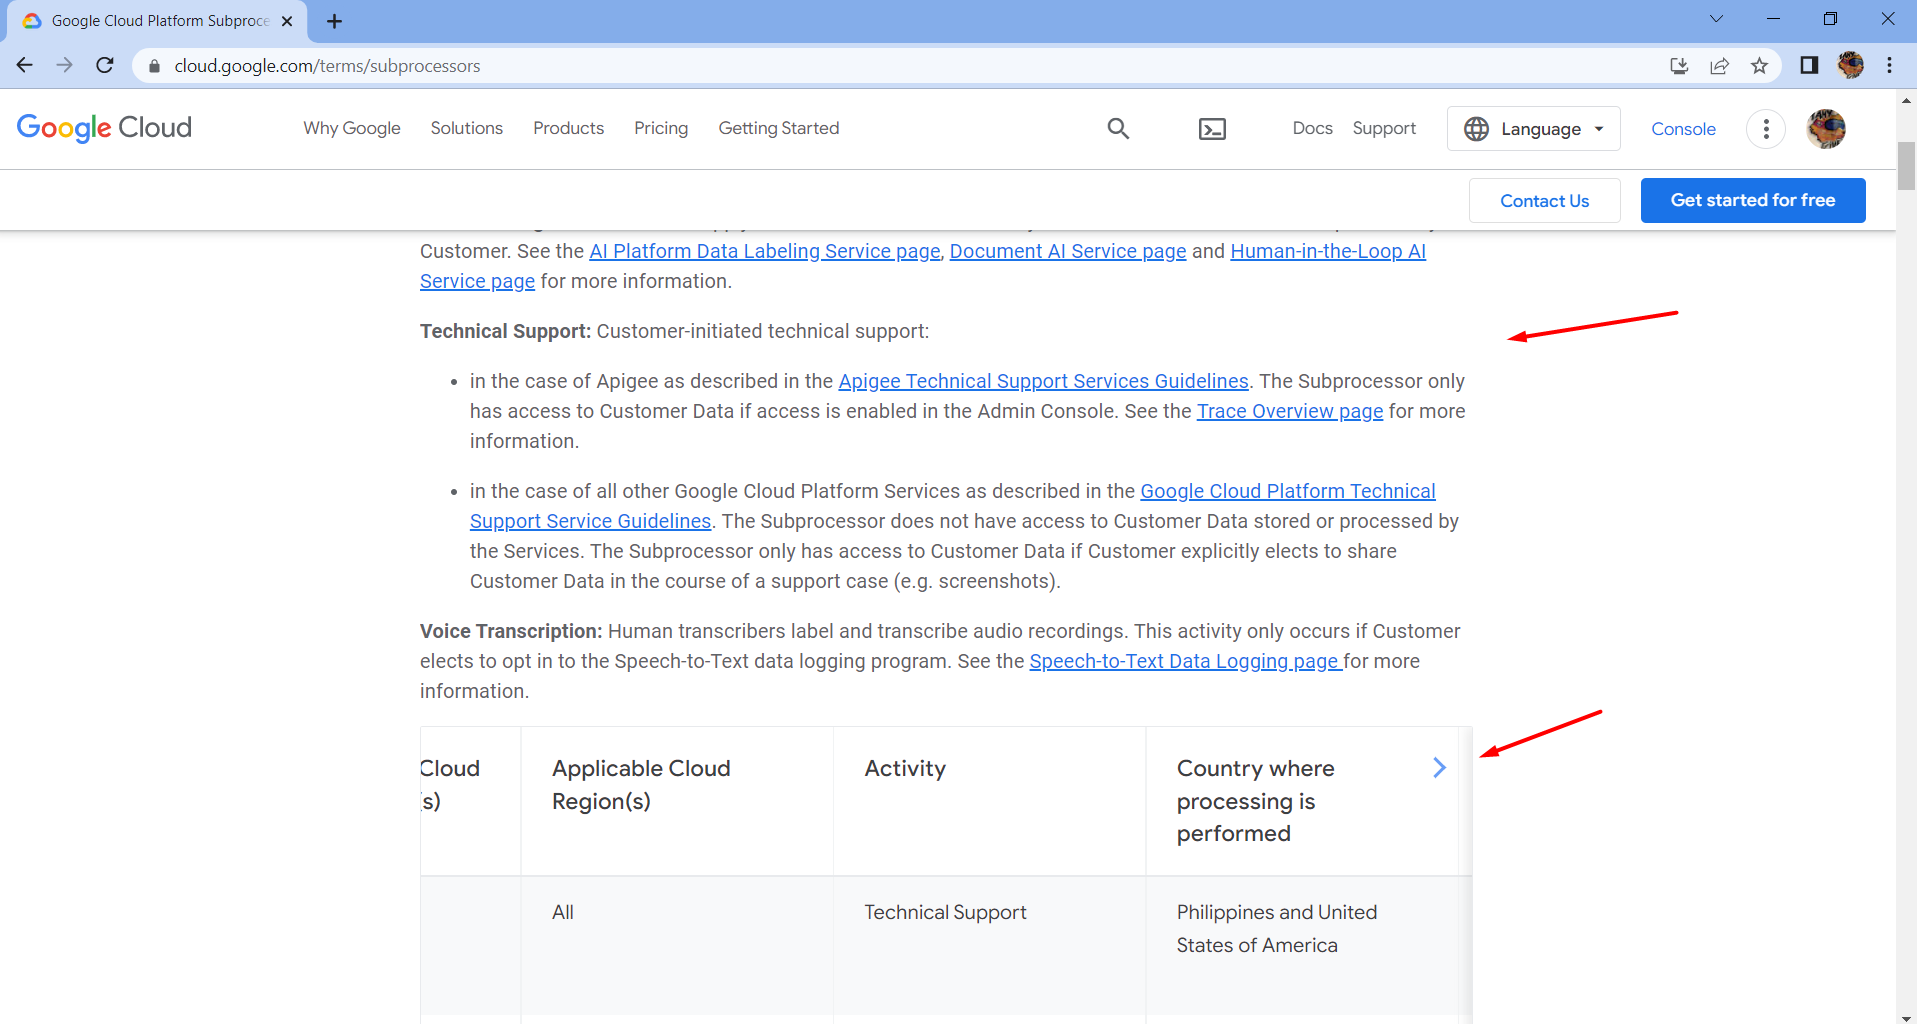
Task: Open the search function on Google Cloud site
Action: click(x=1118, y=129)
